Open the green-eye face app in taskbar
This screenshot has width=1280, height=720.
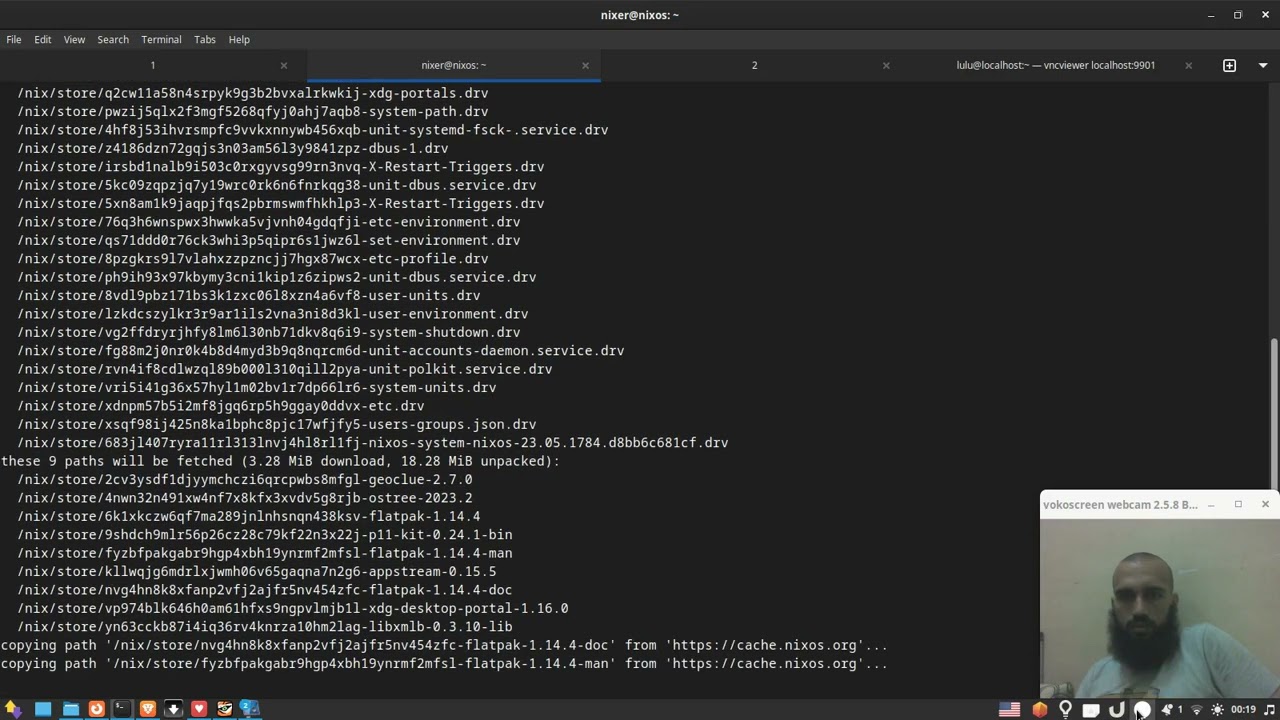[225, 709]
